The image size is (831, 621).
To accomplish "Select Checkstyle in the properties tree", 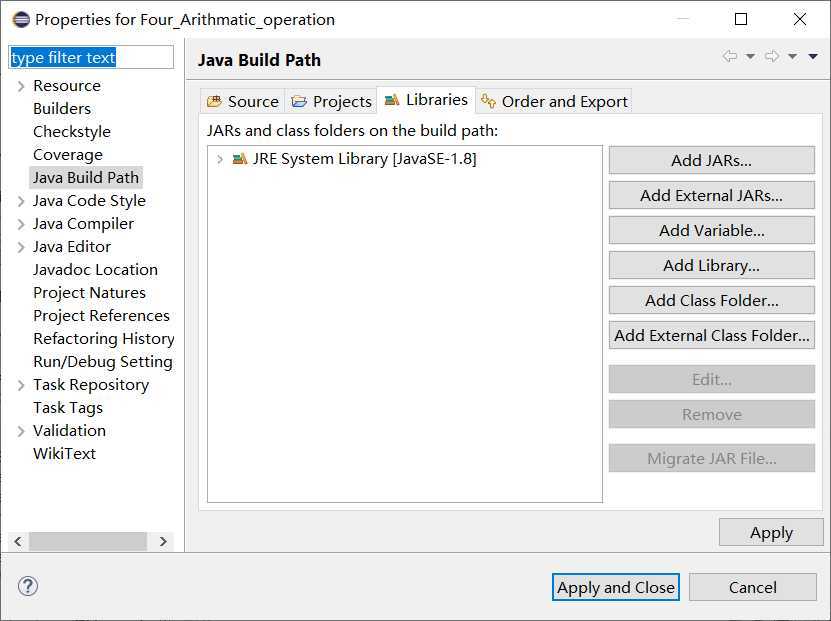I will point(72,132).
